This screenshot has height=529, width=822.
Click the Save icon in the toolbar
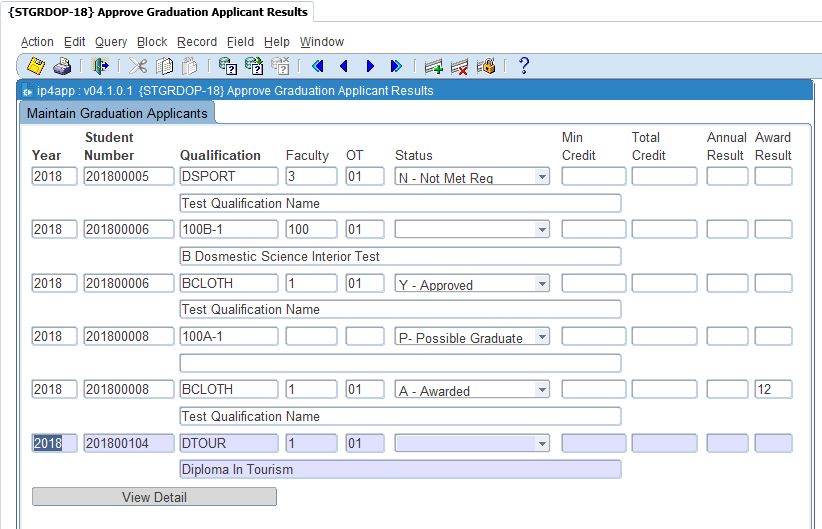pyautogui.click(x=36, y=66)
